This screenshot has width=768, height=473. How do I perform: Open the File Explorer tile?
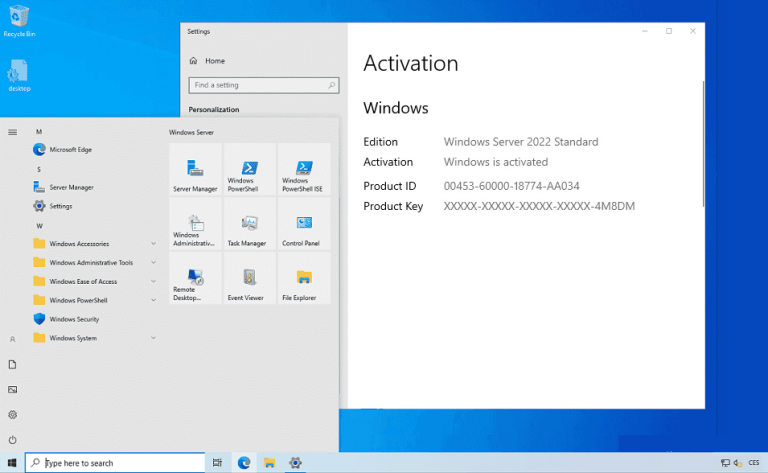(x=304, y=278)
